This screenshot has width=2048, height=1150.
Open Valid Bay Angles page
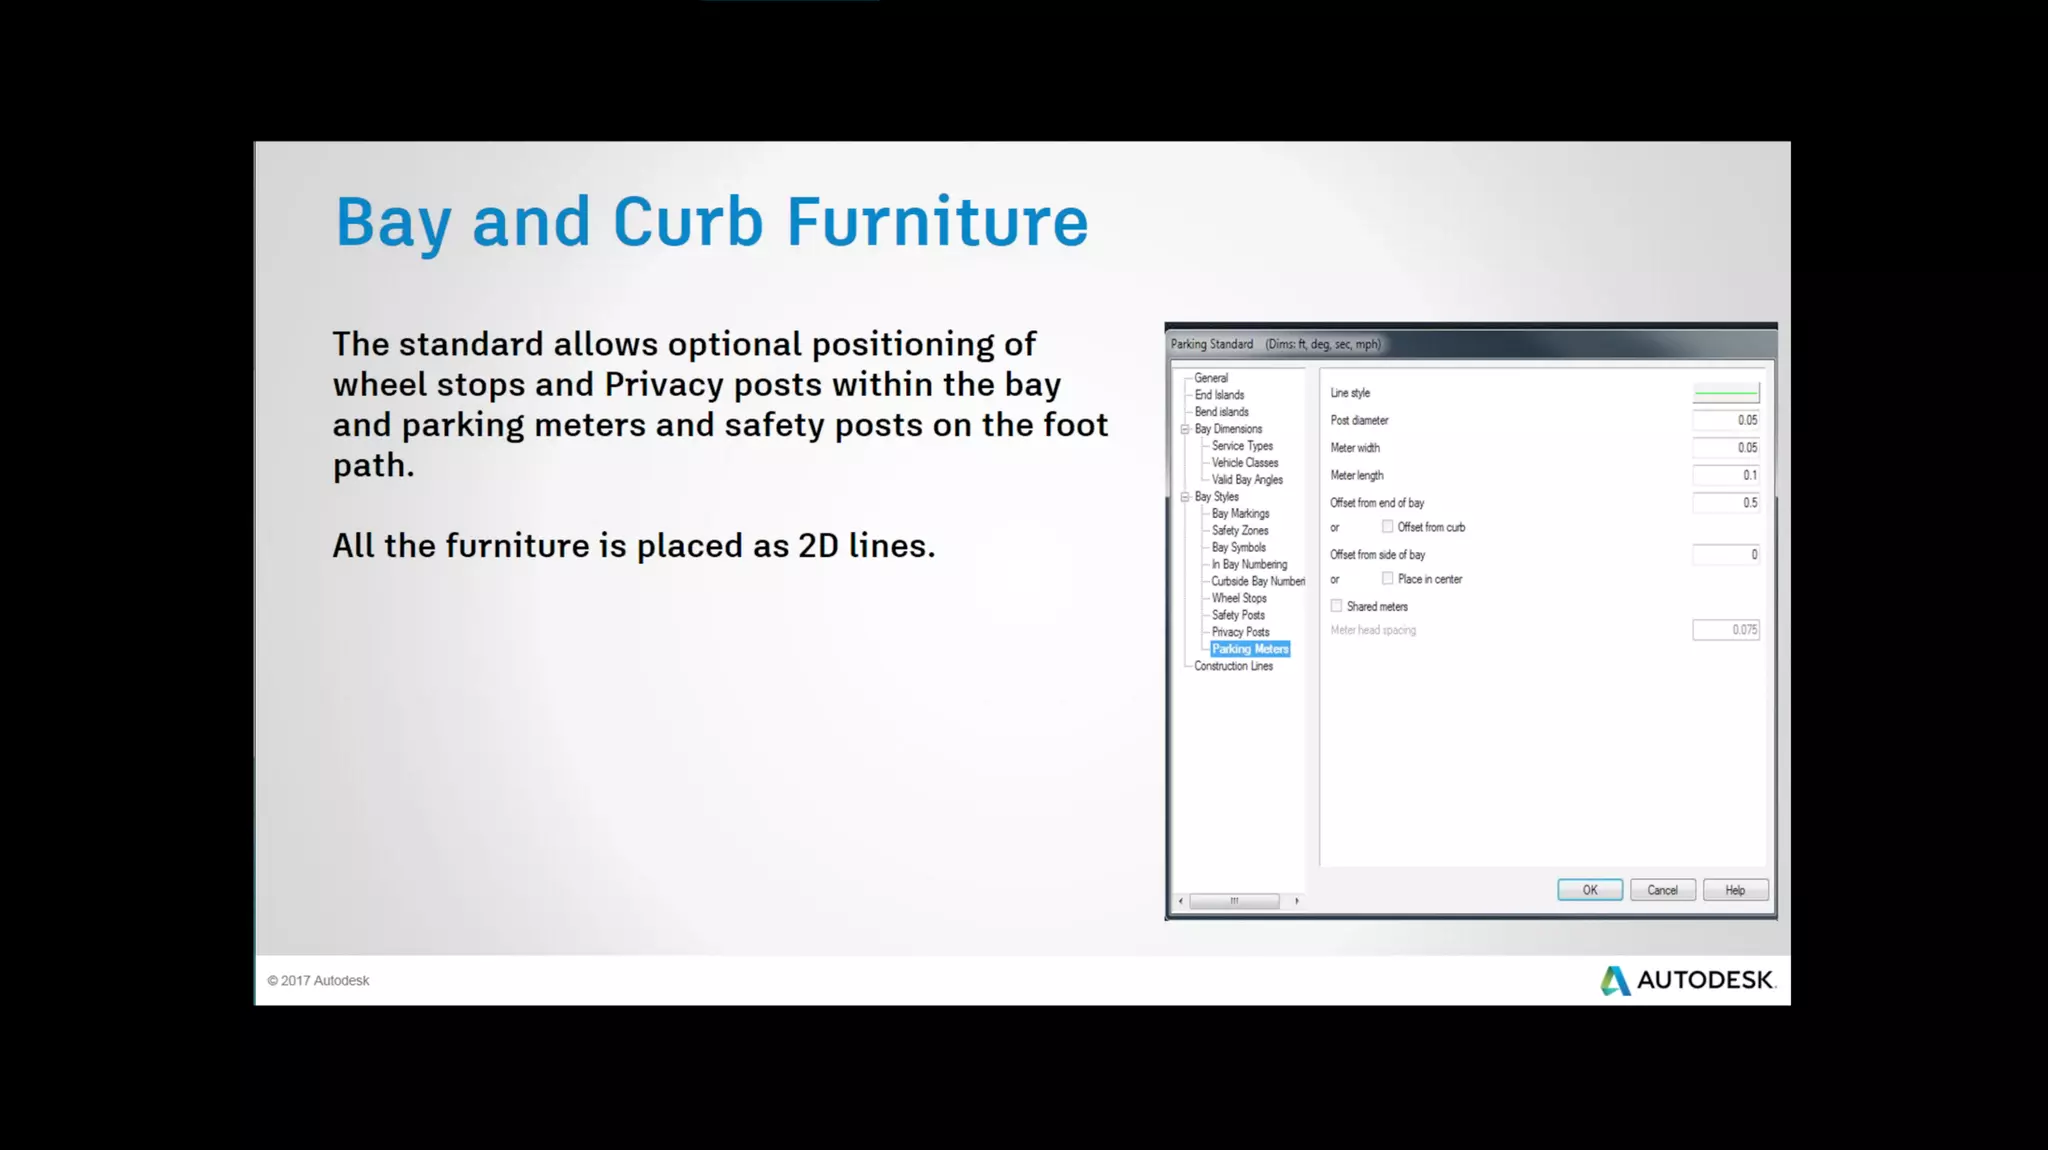point(1247,480)
